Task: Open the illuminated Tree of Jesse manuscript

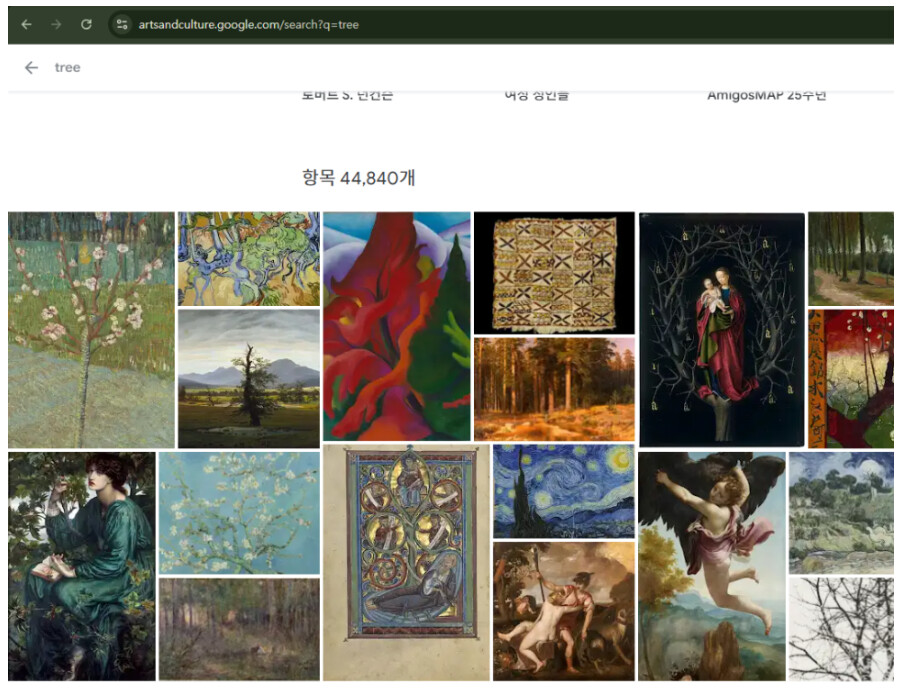Action: click(406, 563)
